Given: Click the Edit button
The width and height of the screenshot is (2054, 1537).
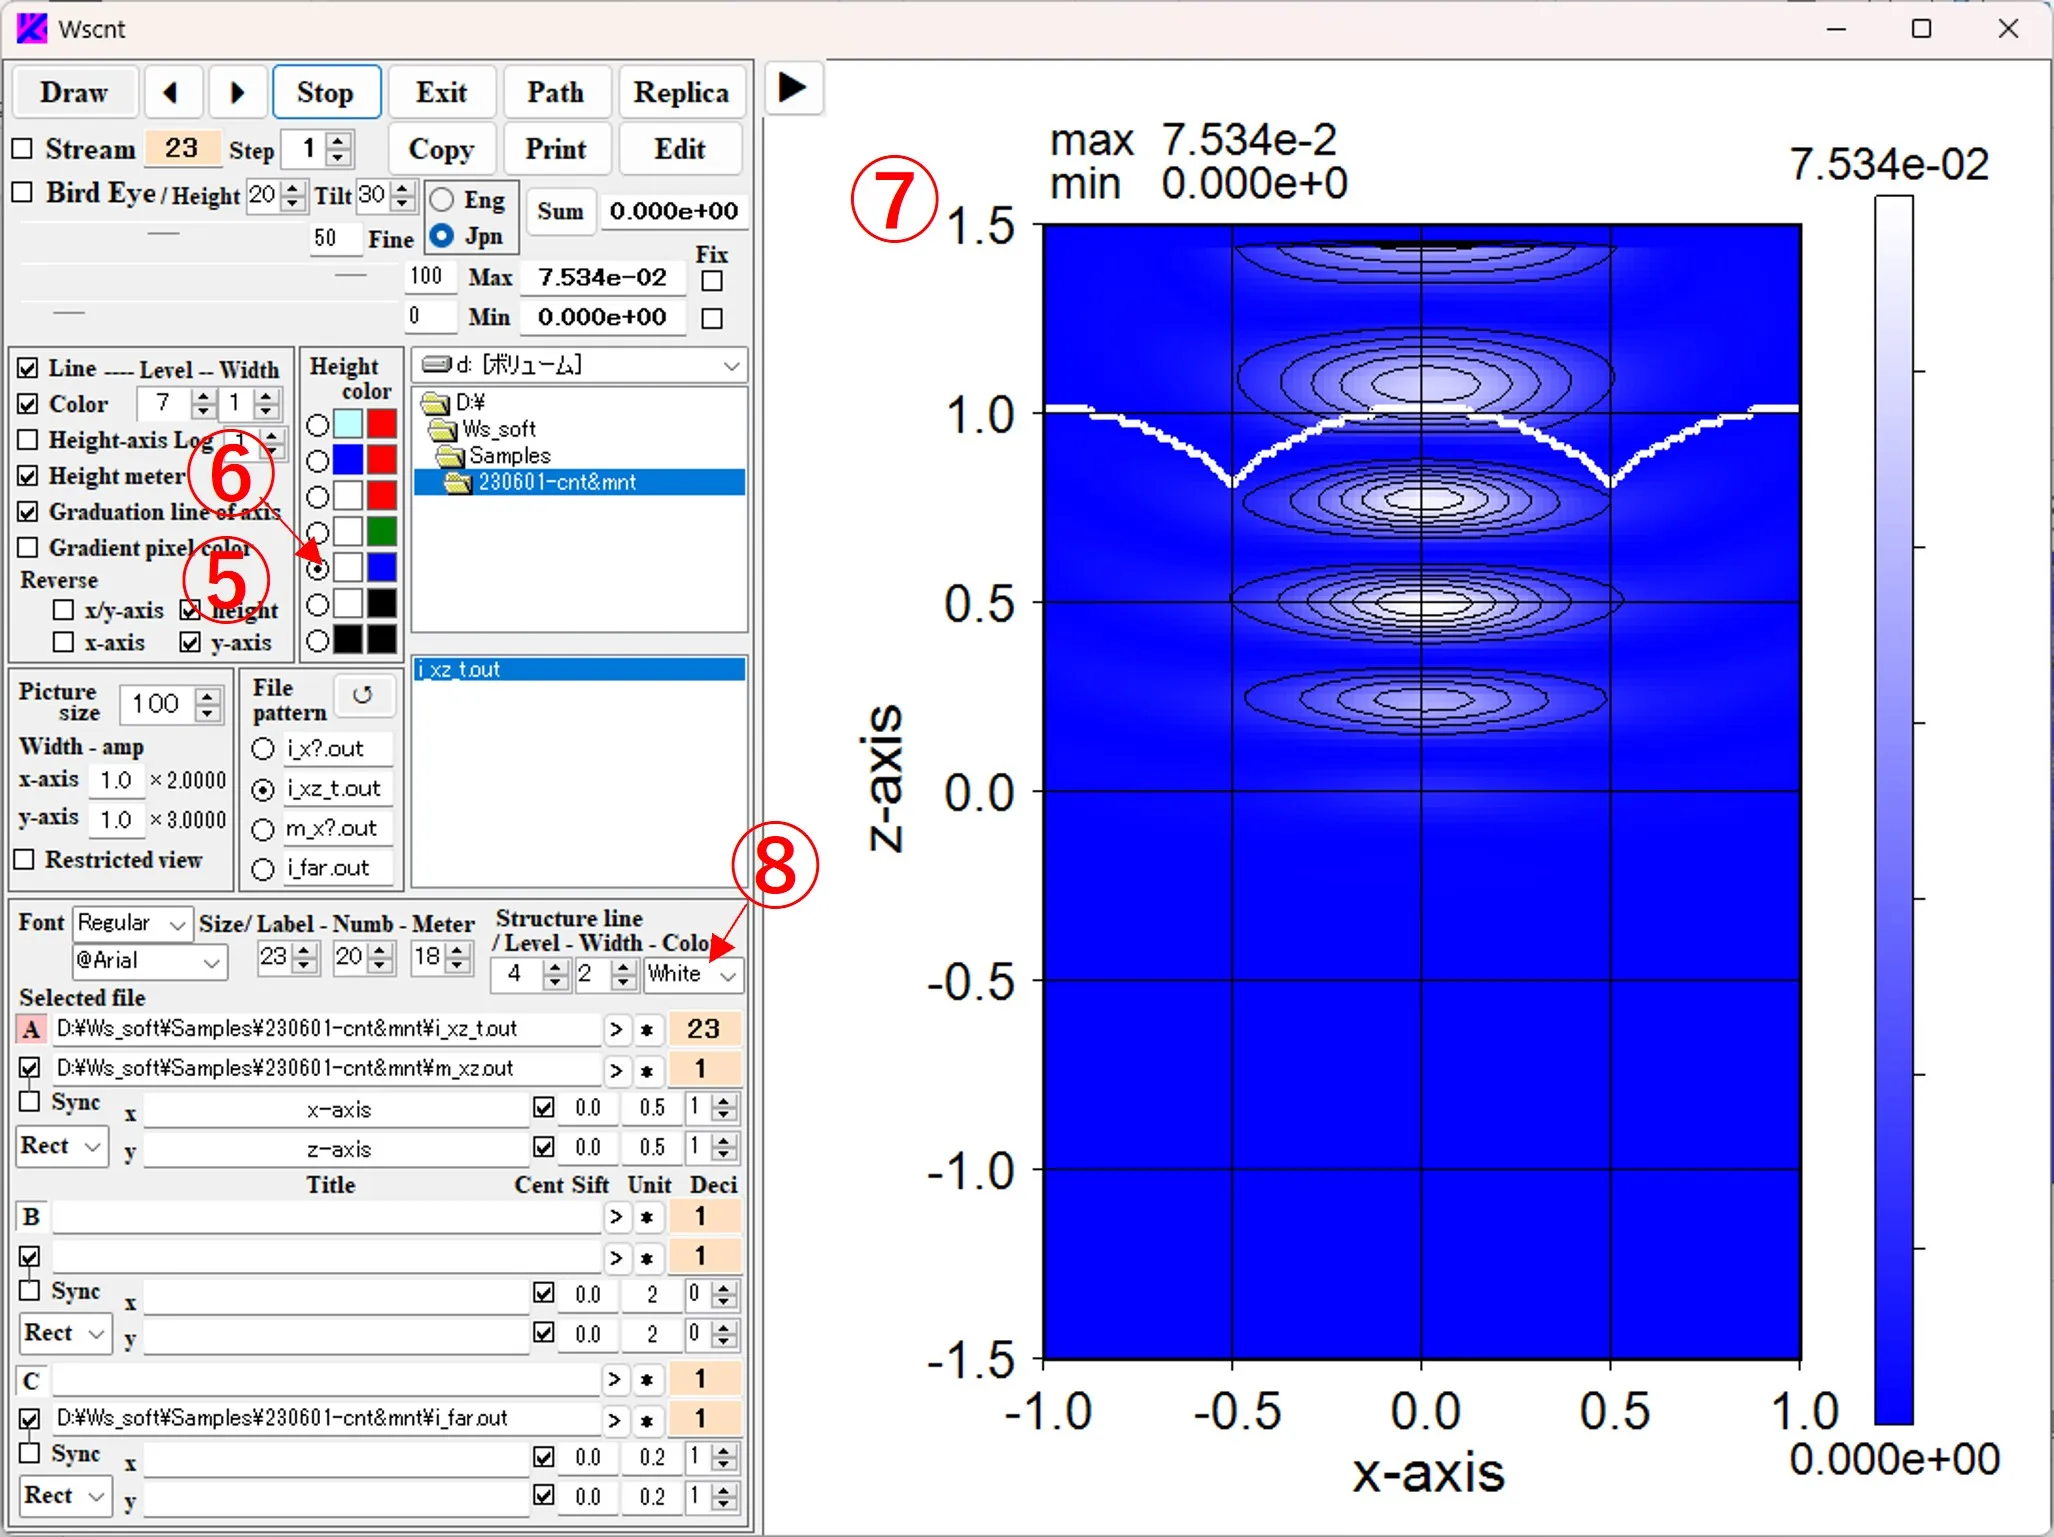Looking at the screenshot, I should pyautogui.click(x=681, y=149).
